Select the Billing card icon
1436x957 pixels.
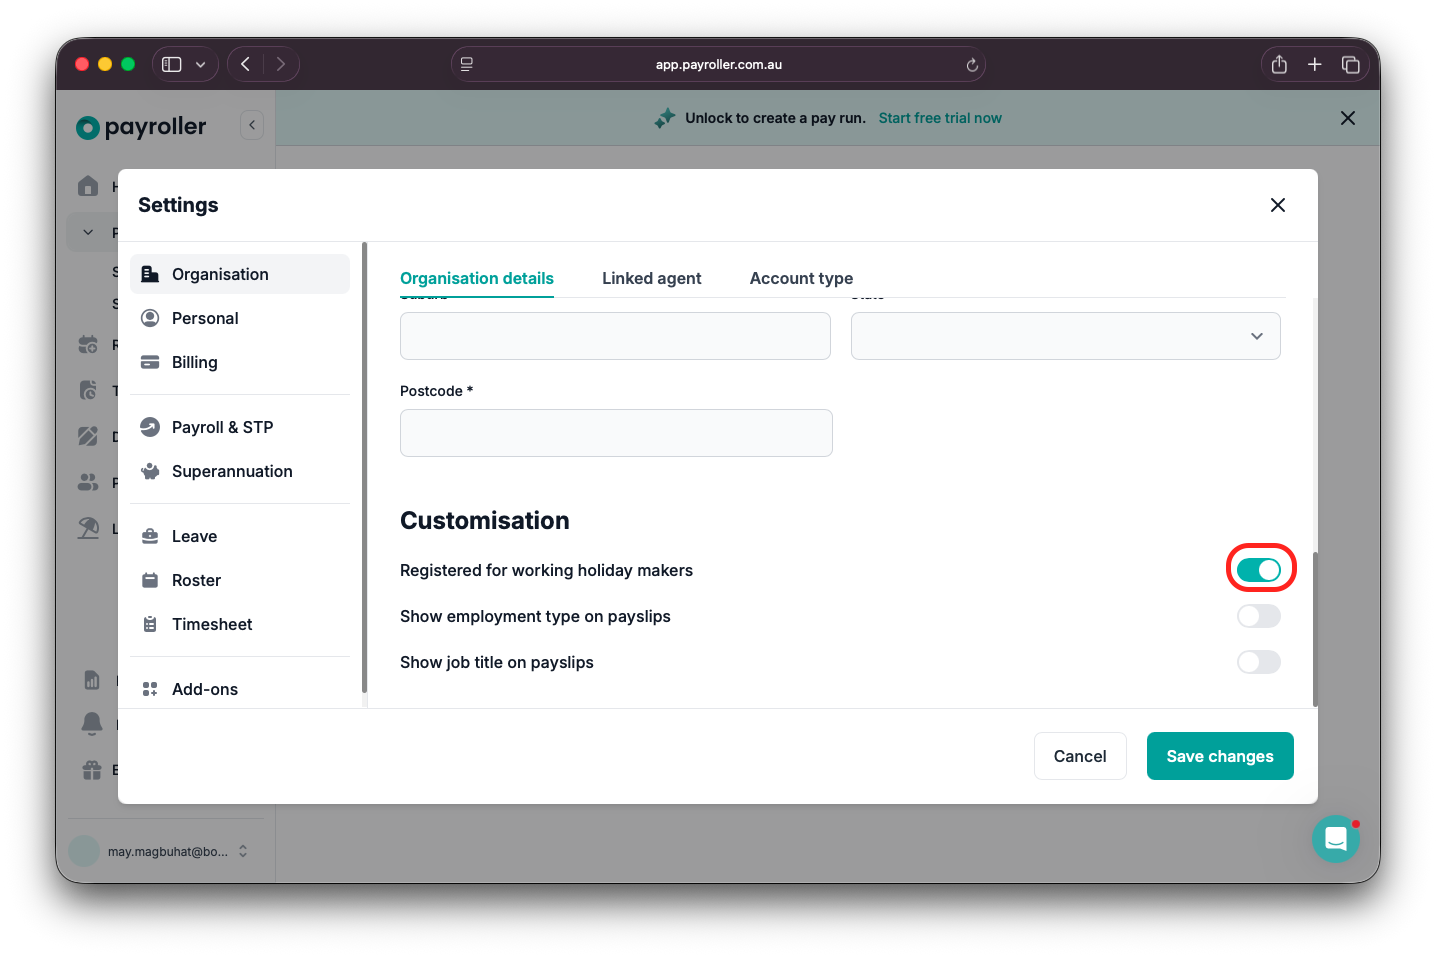150,362
